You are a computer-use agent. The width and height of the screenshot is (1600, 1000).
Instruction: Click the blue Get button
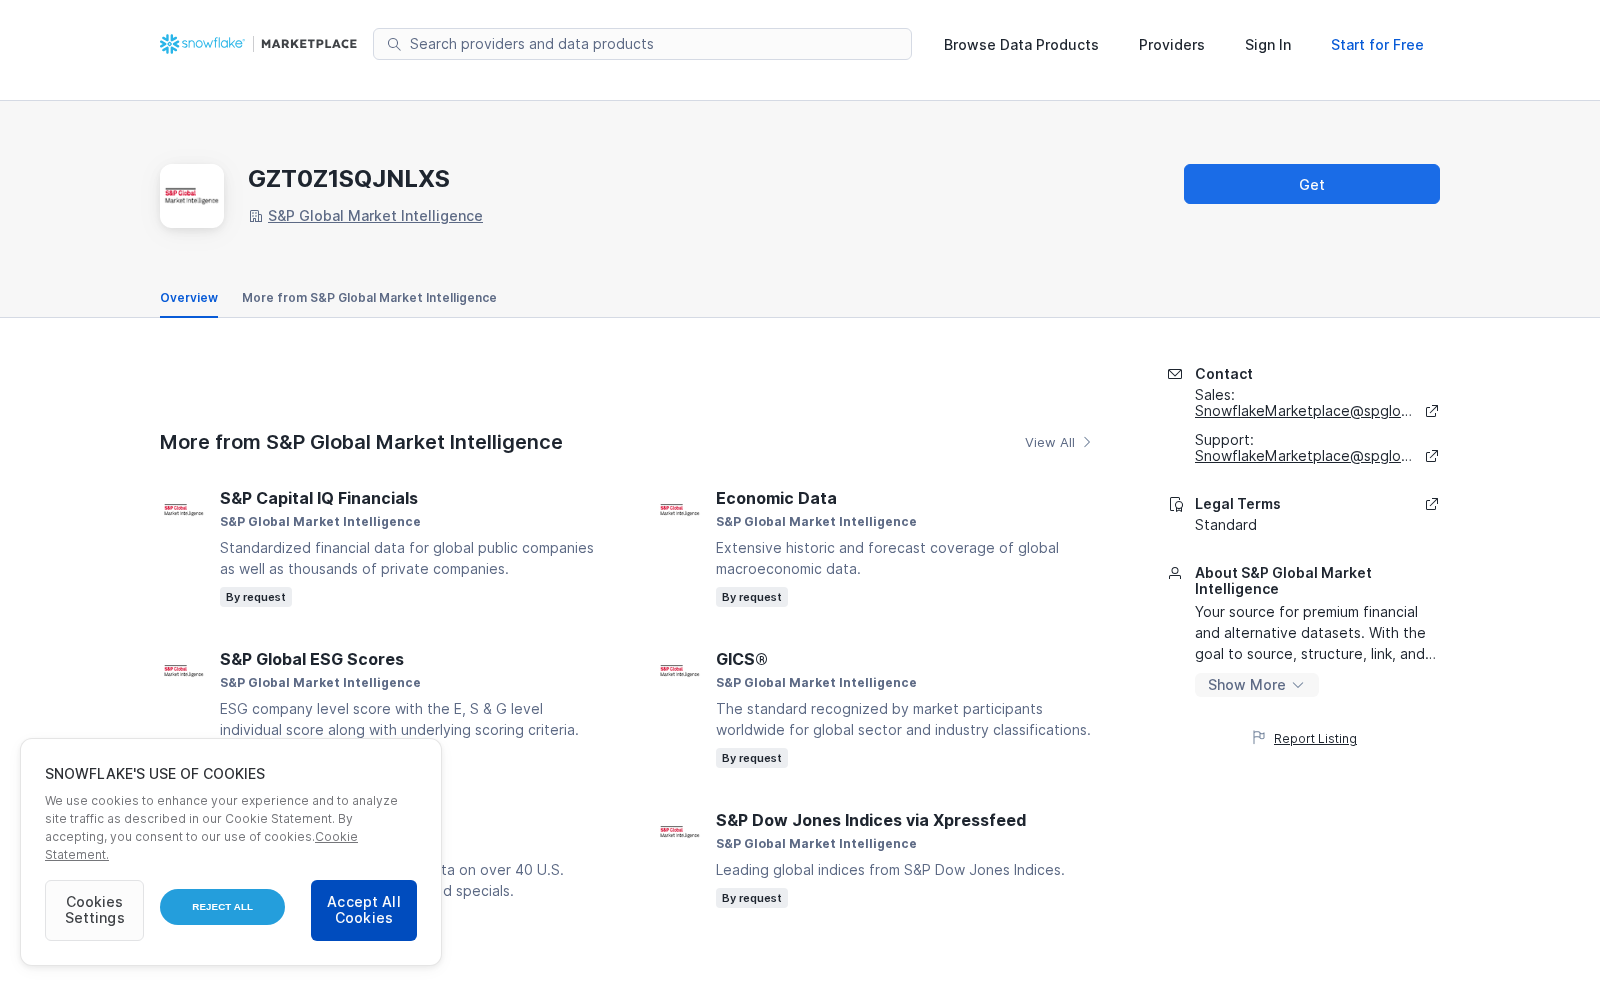click(x=1312, y=184)
